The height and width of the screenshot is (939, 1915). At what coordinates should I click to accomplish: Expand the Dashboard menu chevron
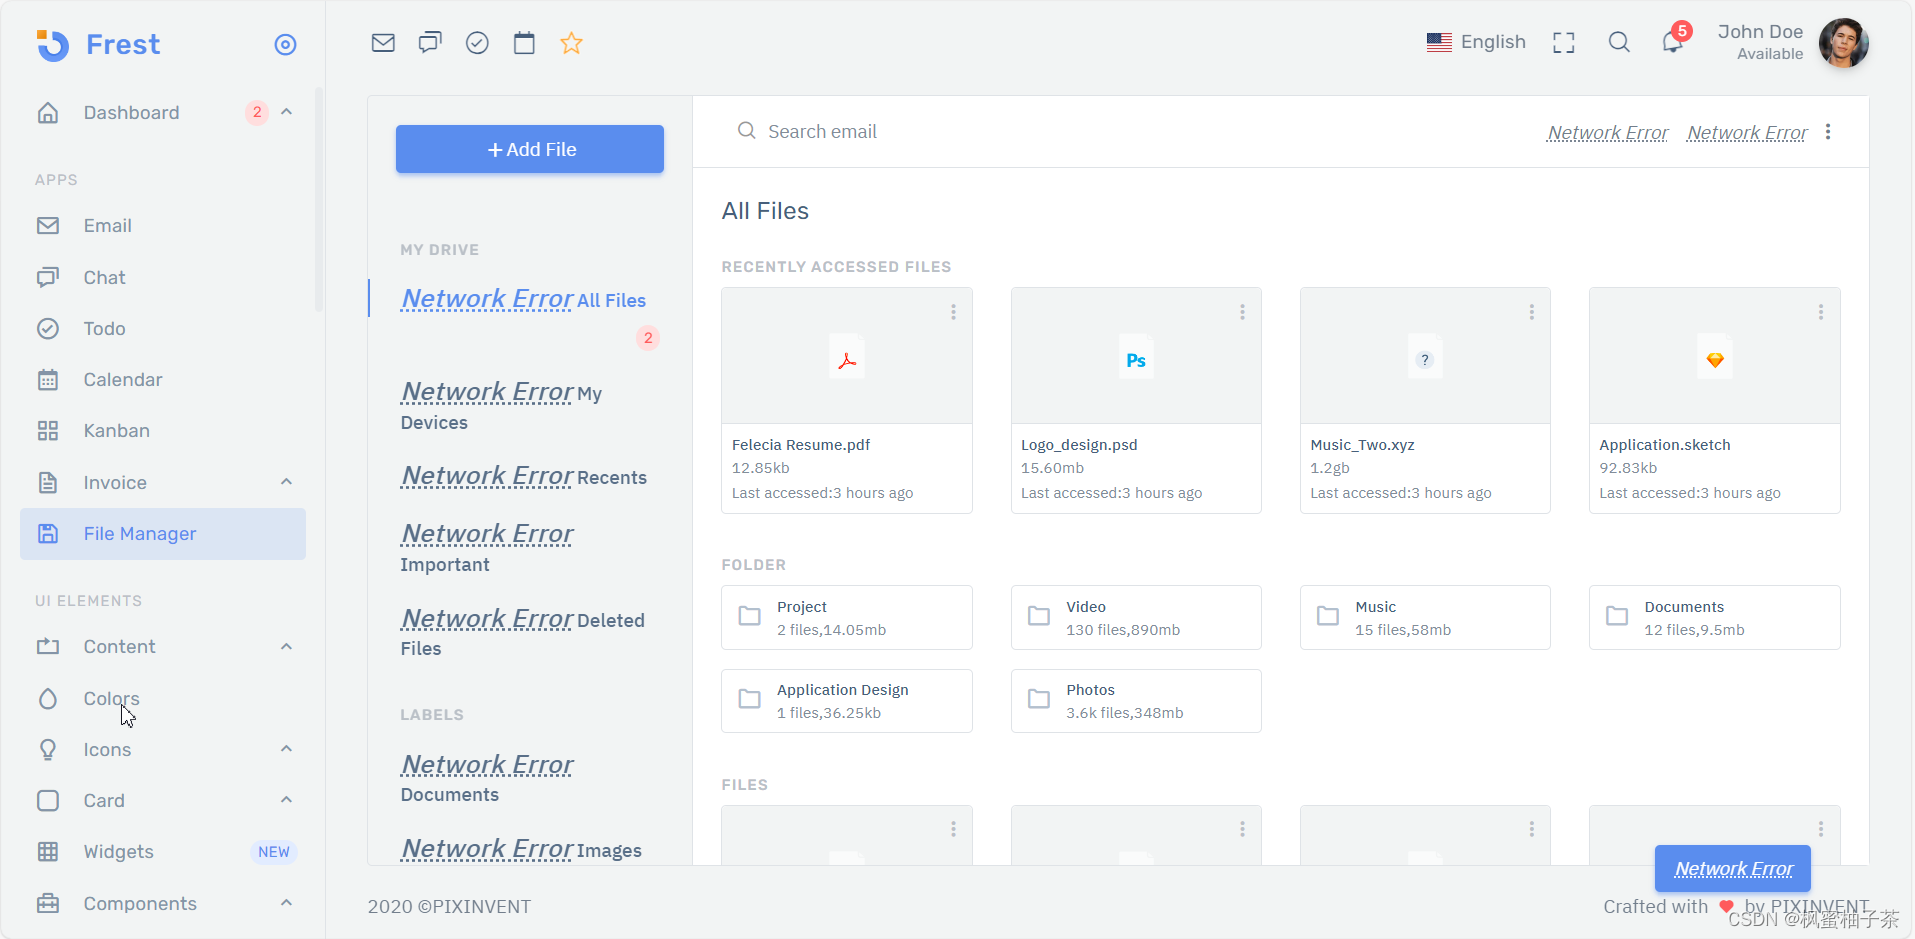[287, 112]
